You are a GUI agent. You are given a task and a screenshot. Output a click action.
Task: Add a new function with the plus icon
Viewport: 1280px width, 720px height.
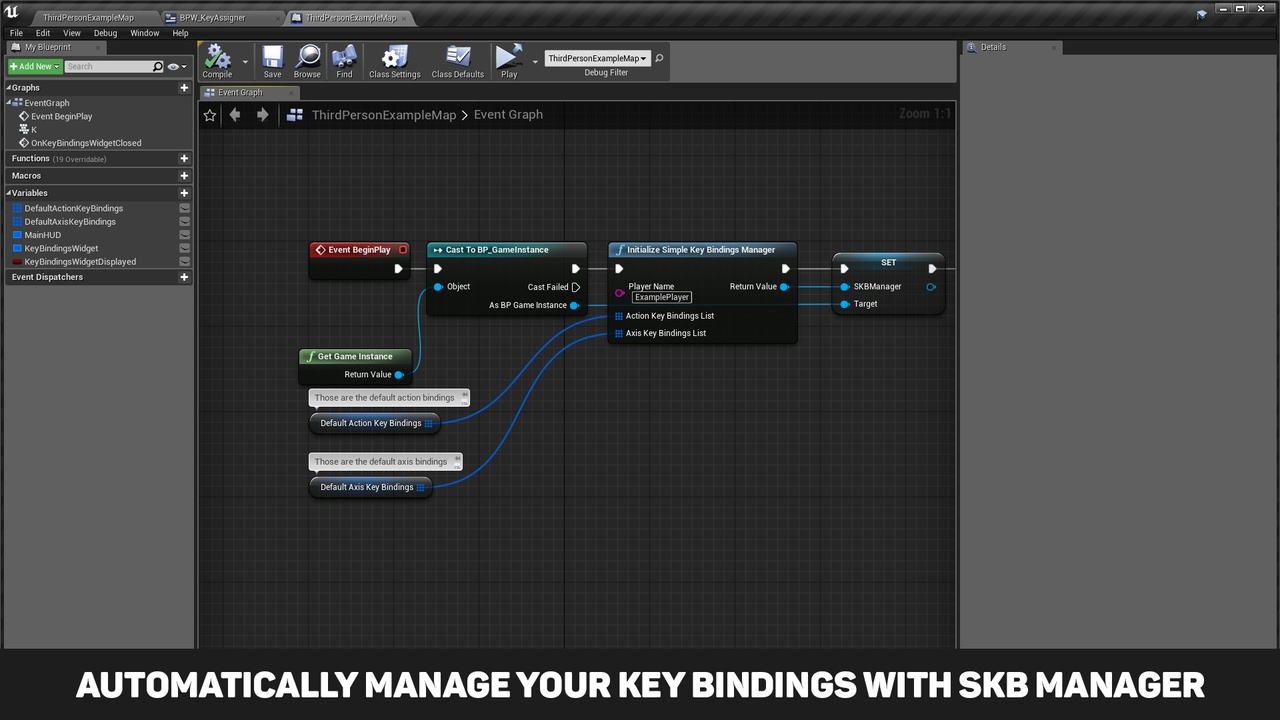click(x=184, y=159)
